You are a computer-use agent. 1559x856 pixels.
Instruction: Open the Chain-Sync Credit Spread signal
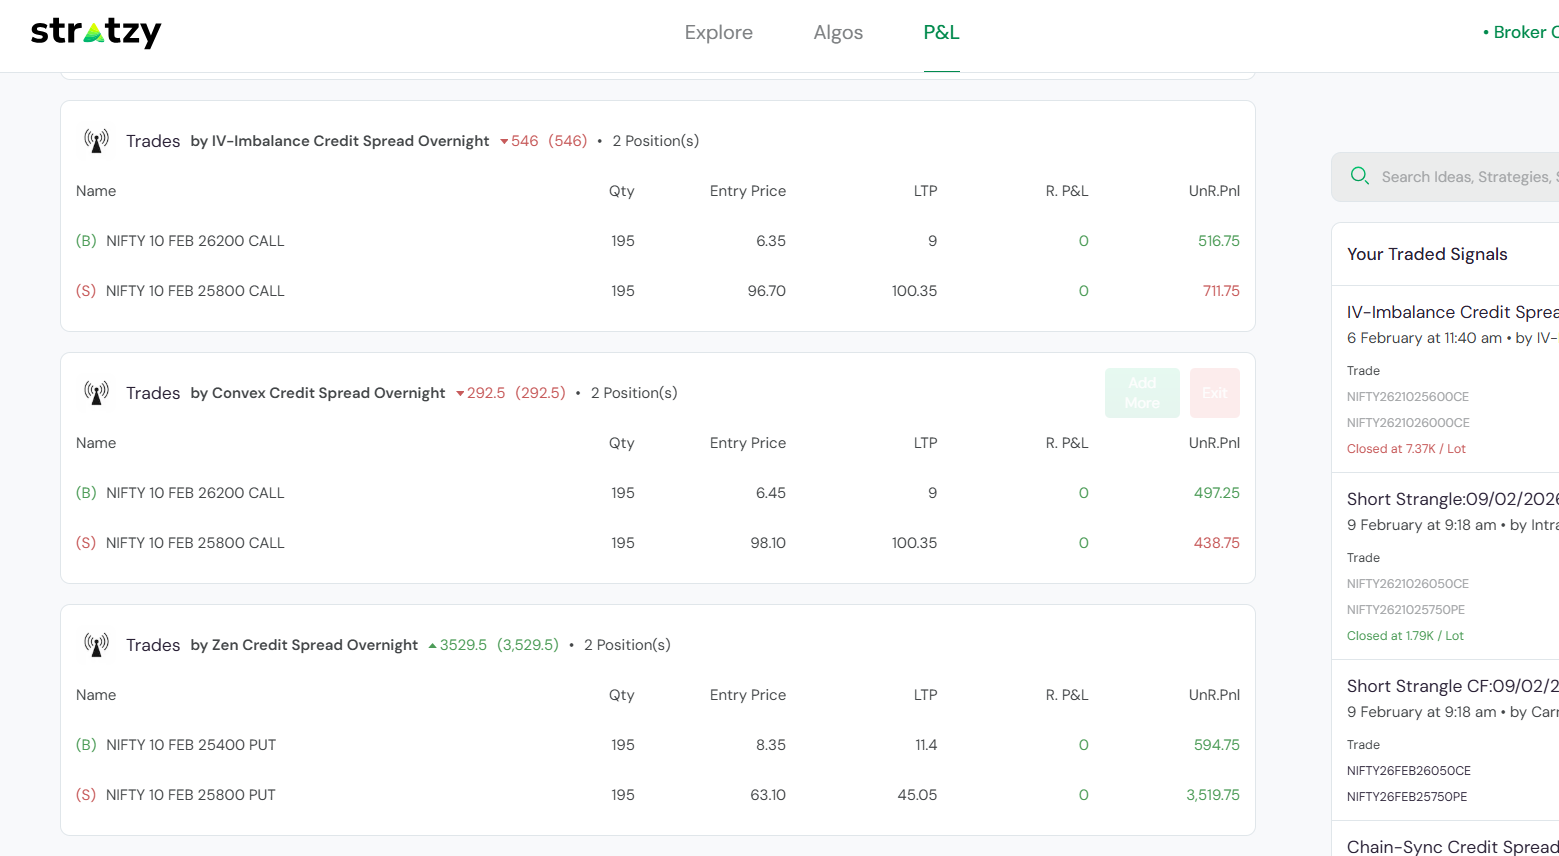point(1451,846)
